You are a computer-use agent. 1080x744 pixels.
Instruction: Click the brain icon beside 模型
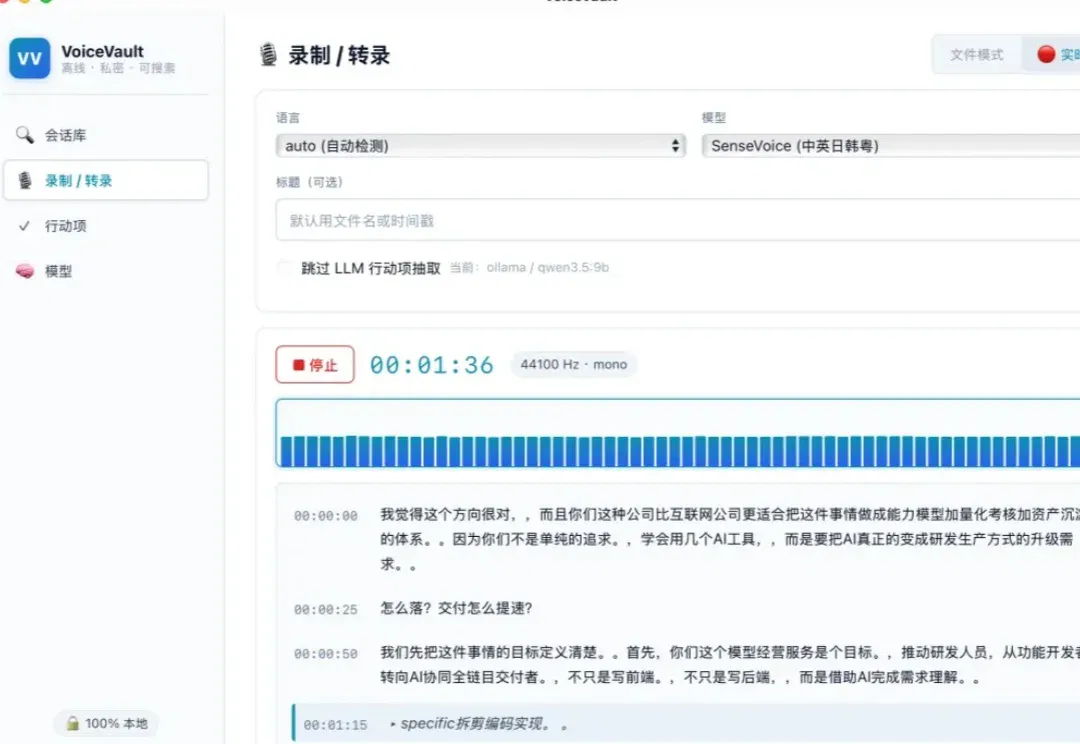tap(25, 271)
